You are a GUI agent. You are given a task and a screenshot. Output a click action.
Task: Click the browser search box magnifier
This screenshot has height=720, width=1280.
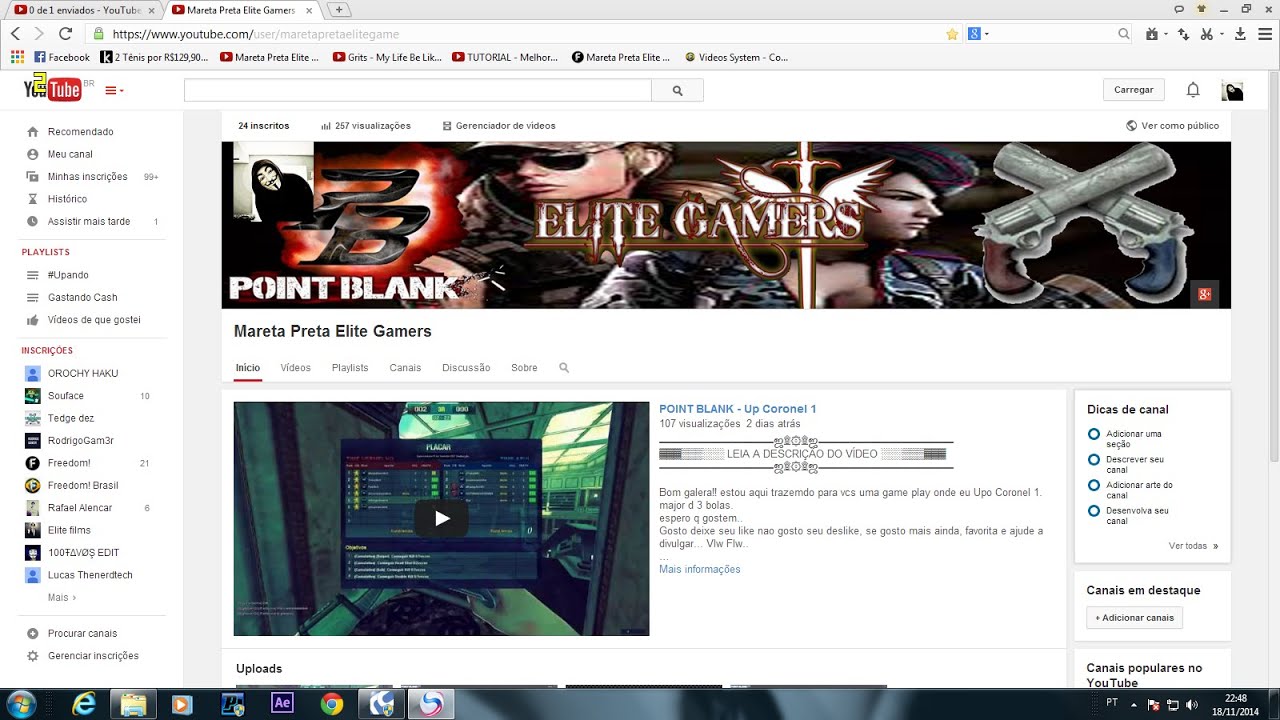1124,34
